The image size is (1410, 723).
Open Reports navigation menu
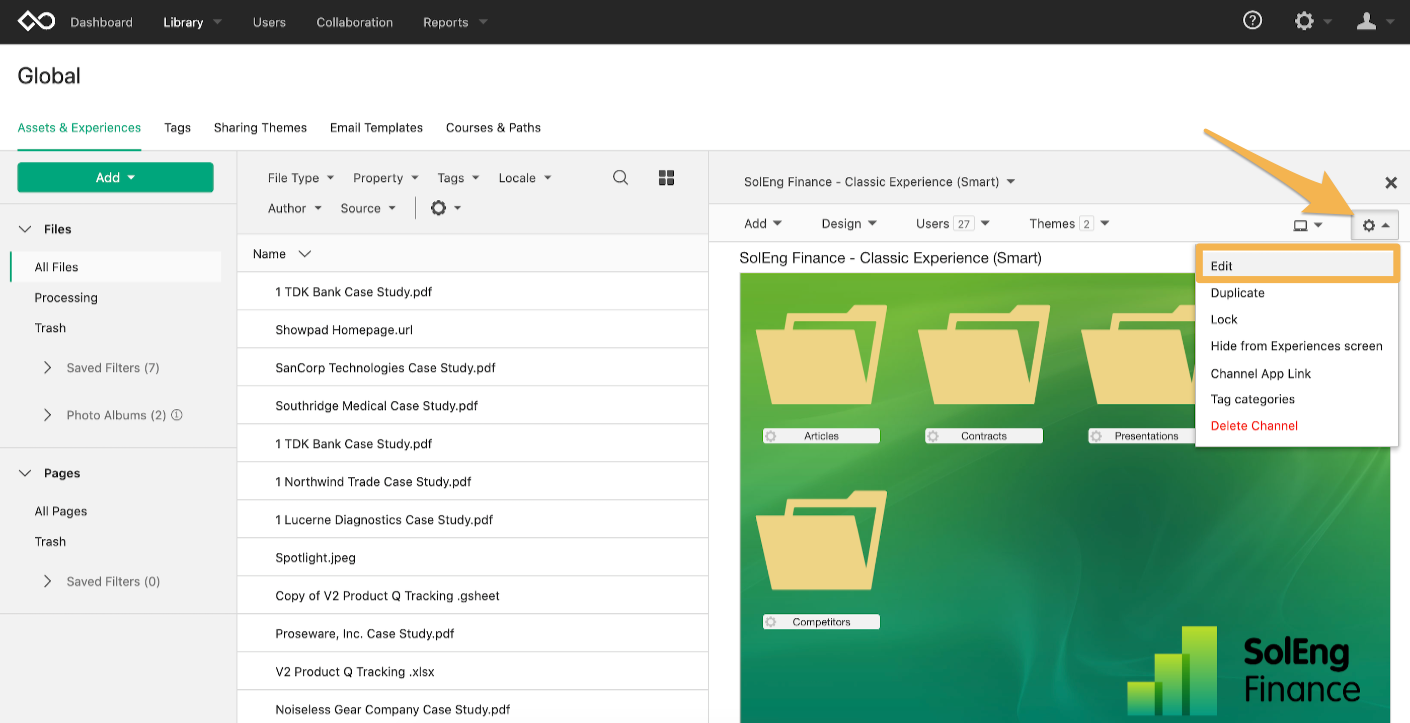tap(455, 22)
